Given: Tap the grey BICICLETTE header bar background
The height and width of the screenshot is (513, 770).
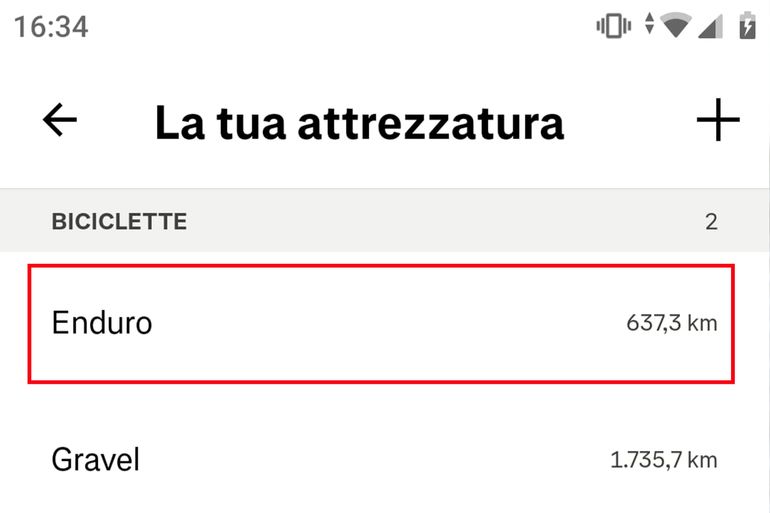Looking at the screenshot, I should click(420, 221).
